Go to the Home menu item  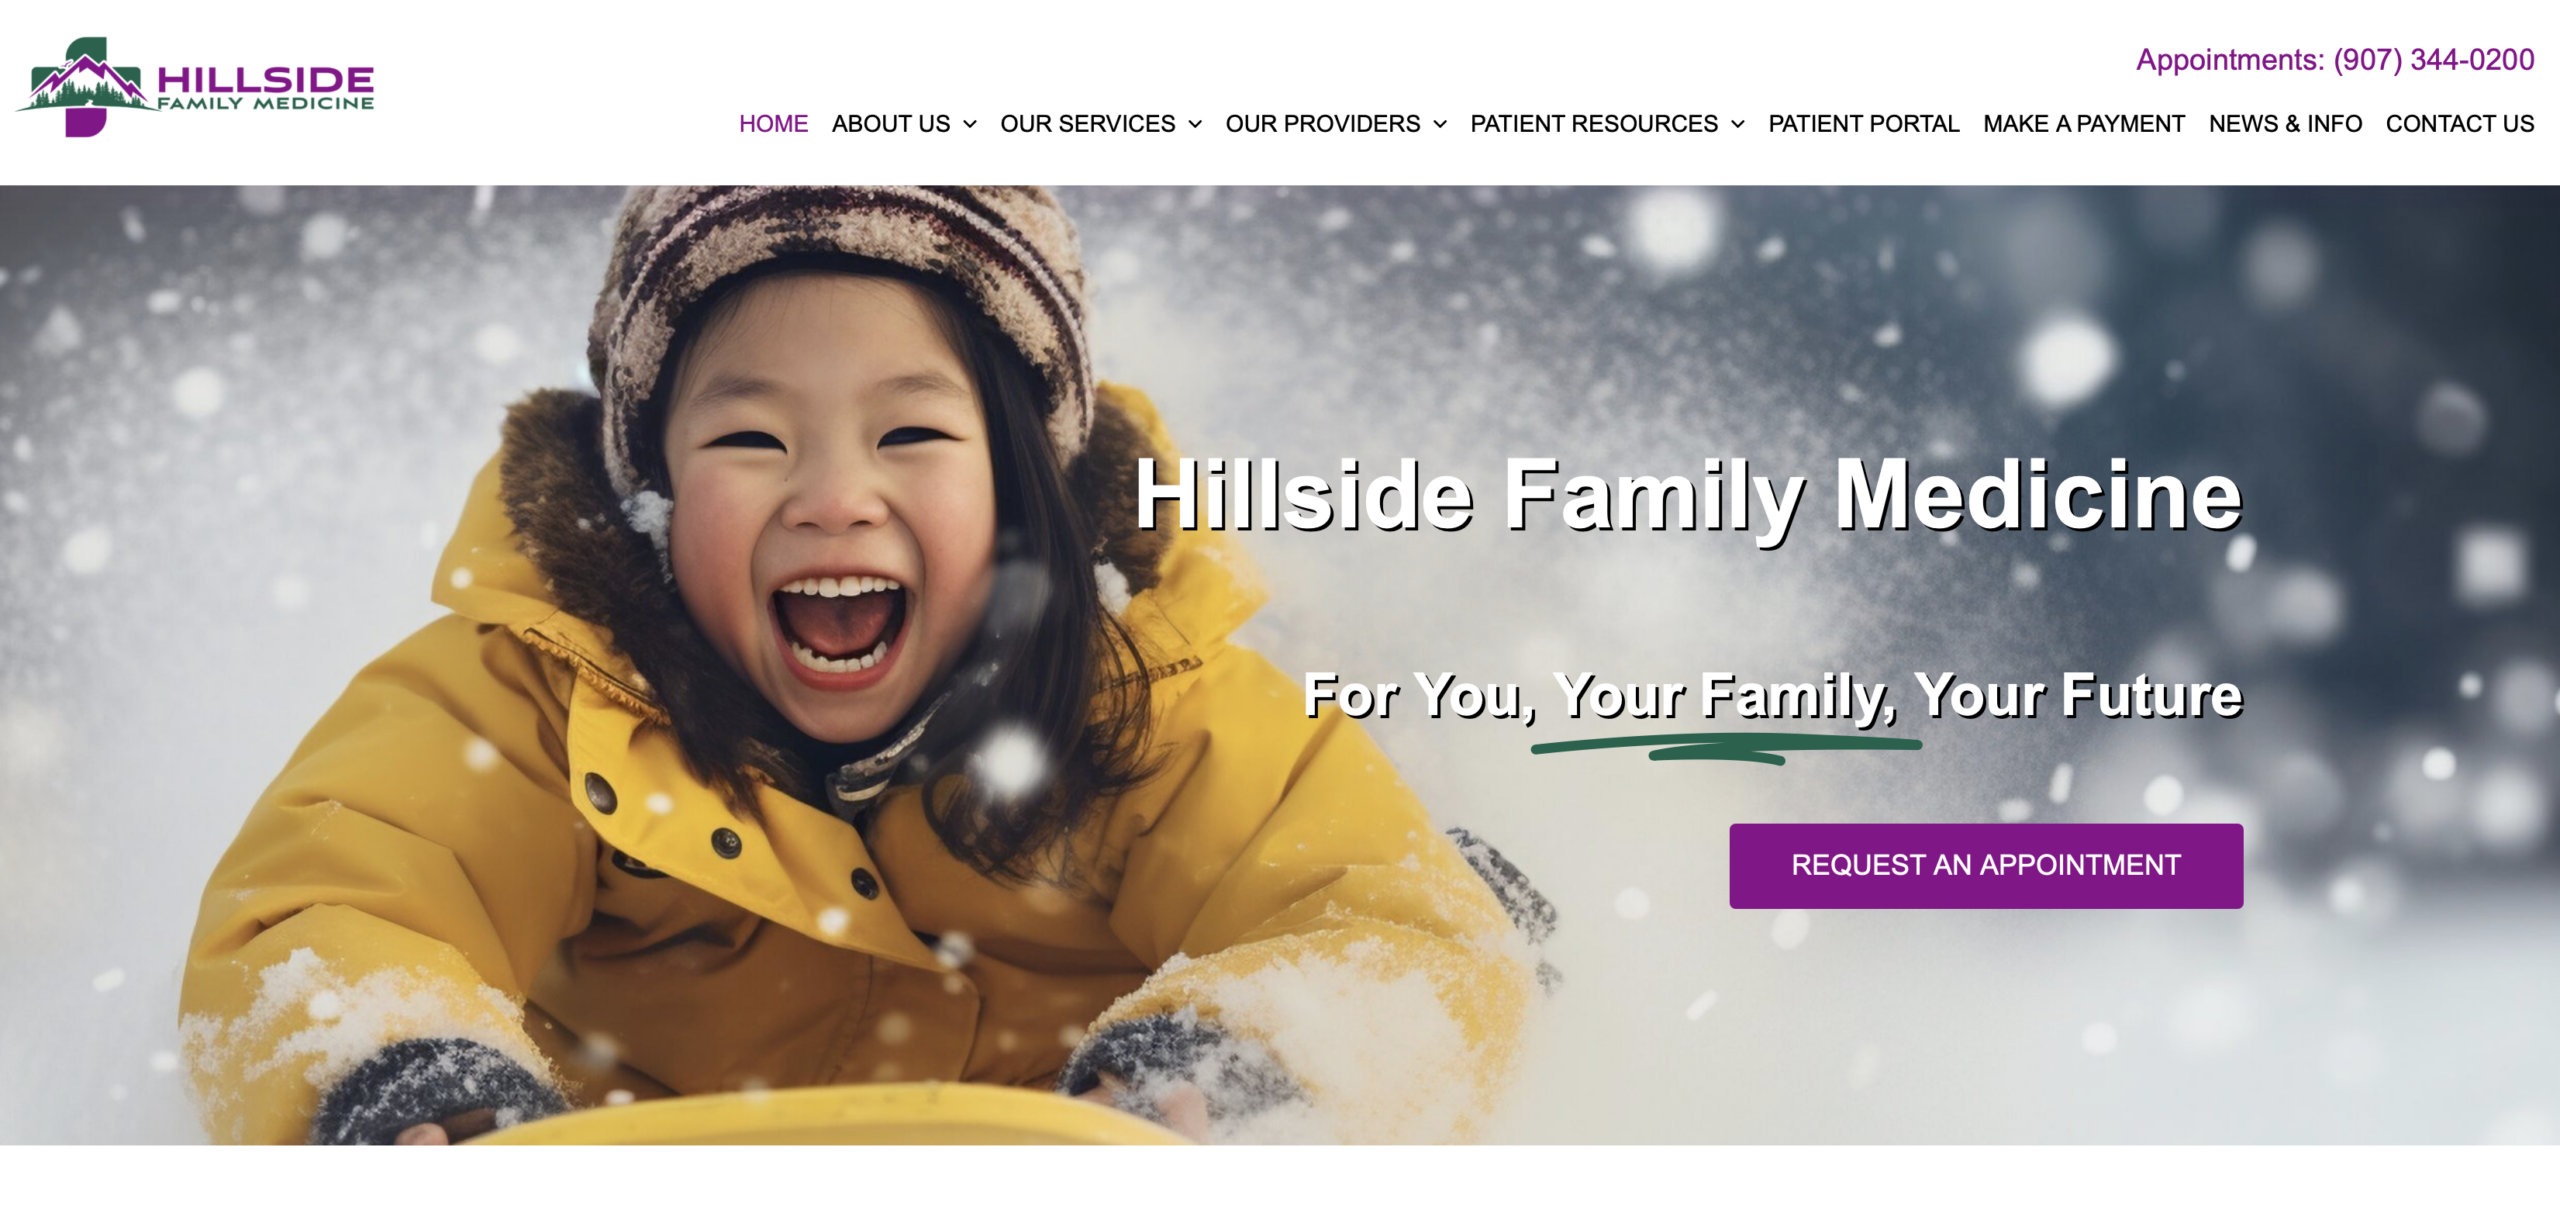(x=773, y=124)
